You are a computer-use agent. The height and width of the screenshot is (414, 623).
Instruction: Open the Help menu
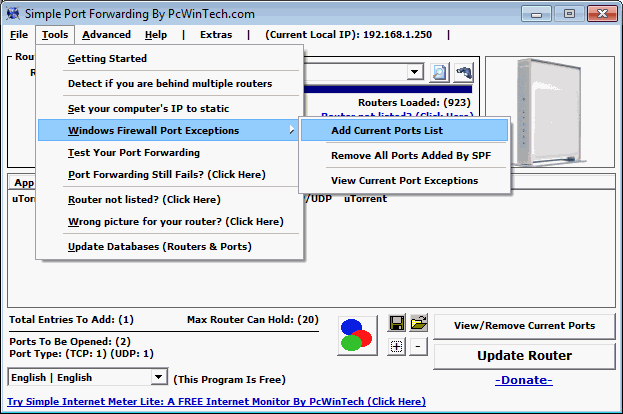156,35
